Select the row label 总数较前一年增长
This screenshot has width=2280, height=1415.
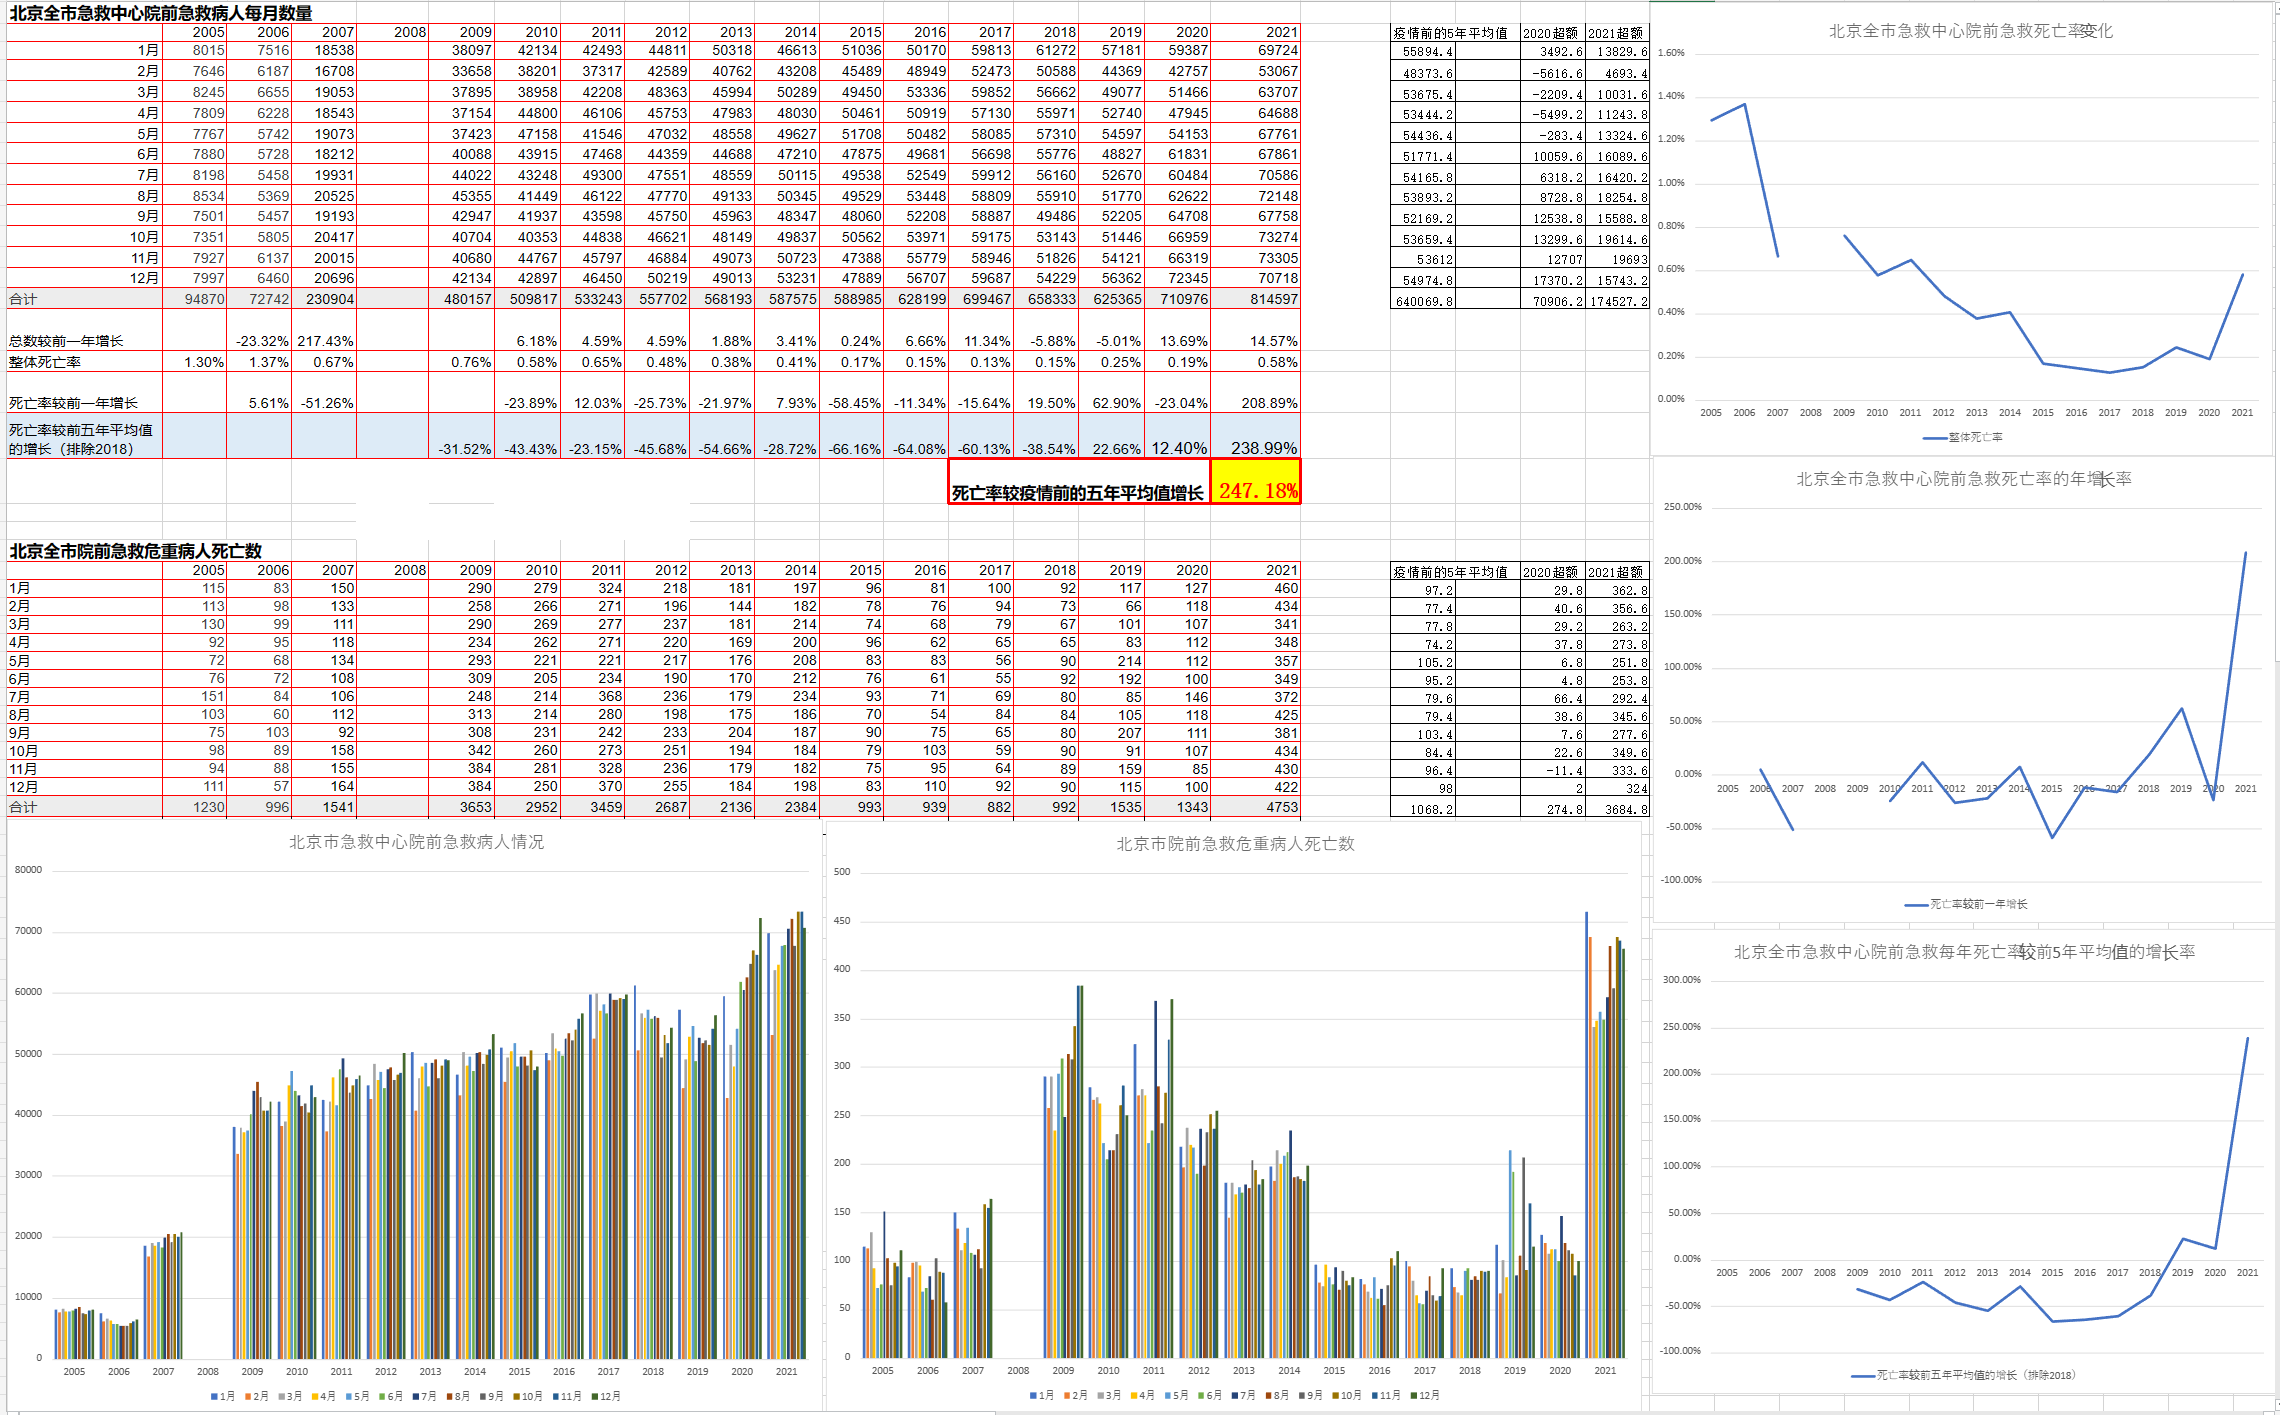point(66,341)
